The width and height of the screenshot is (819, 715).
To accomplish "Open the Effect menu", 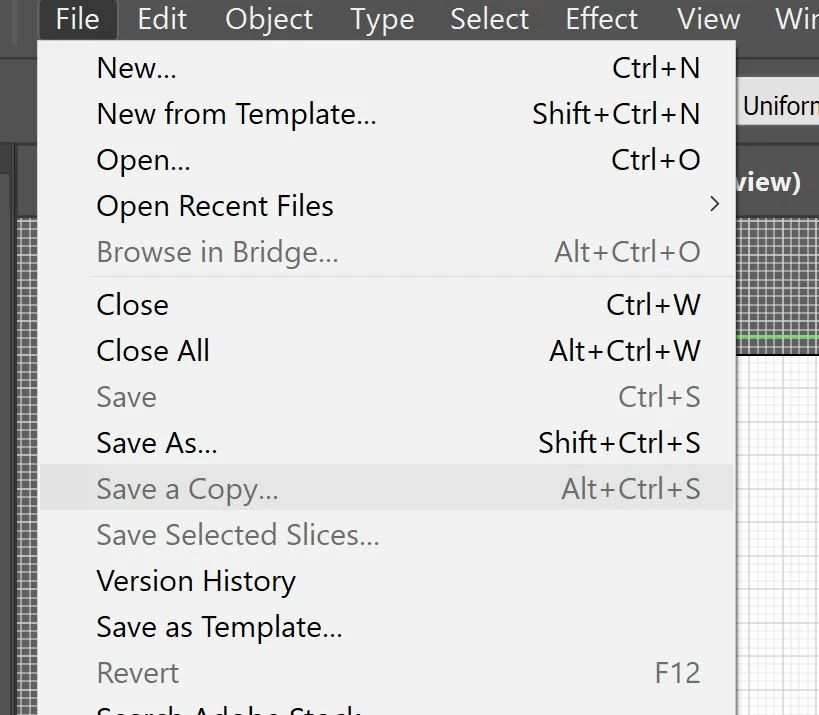I will [x=602, y=19].
